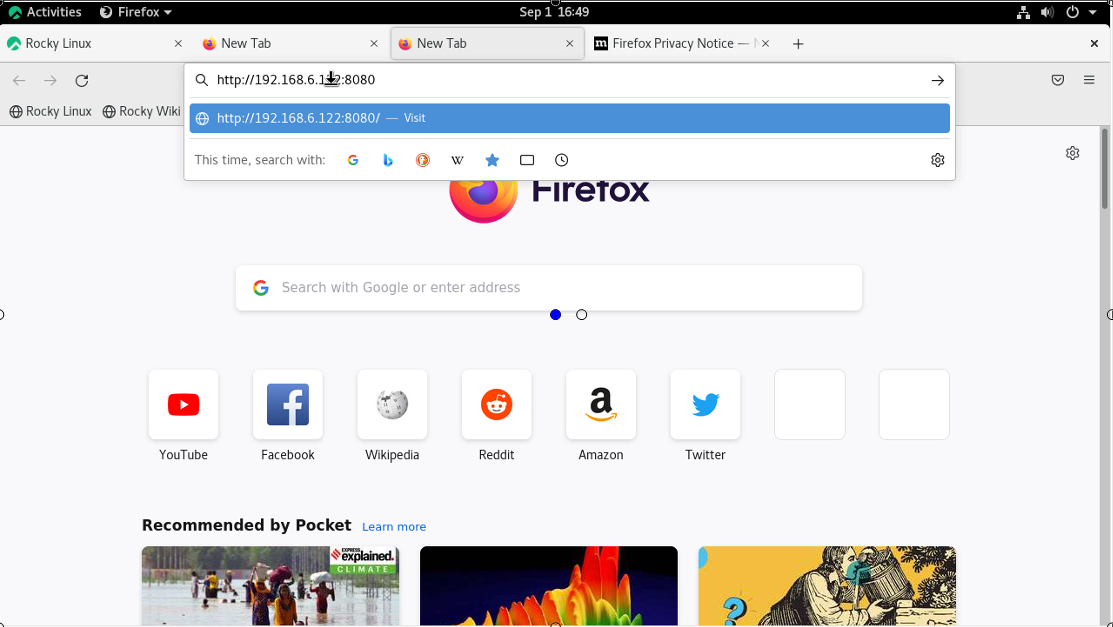Click the network status icon in the top bar
1113x627 pixels.
point(1023,12)
